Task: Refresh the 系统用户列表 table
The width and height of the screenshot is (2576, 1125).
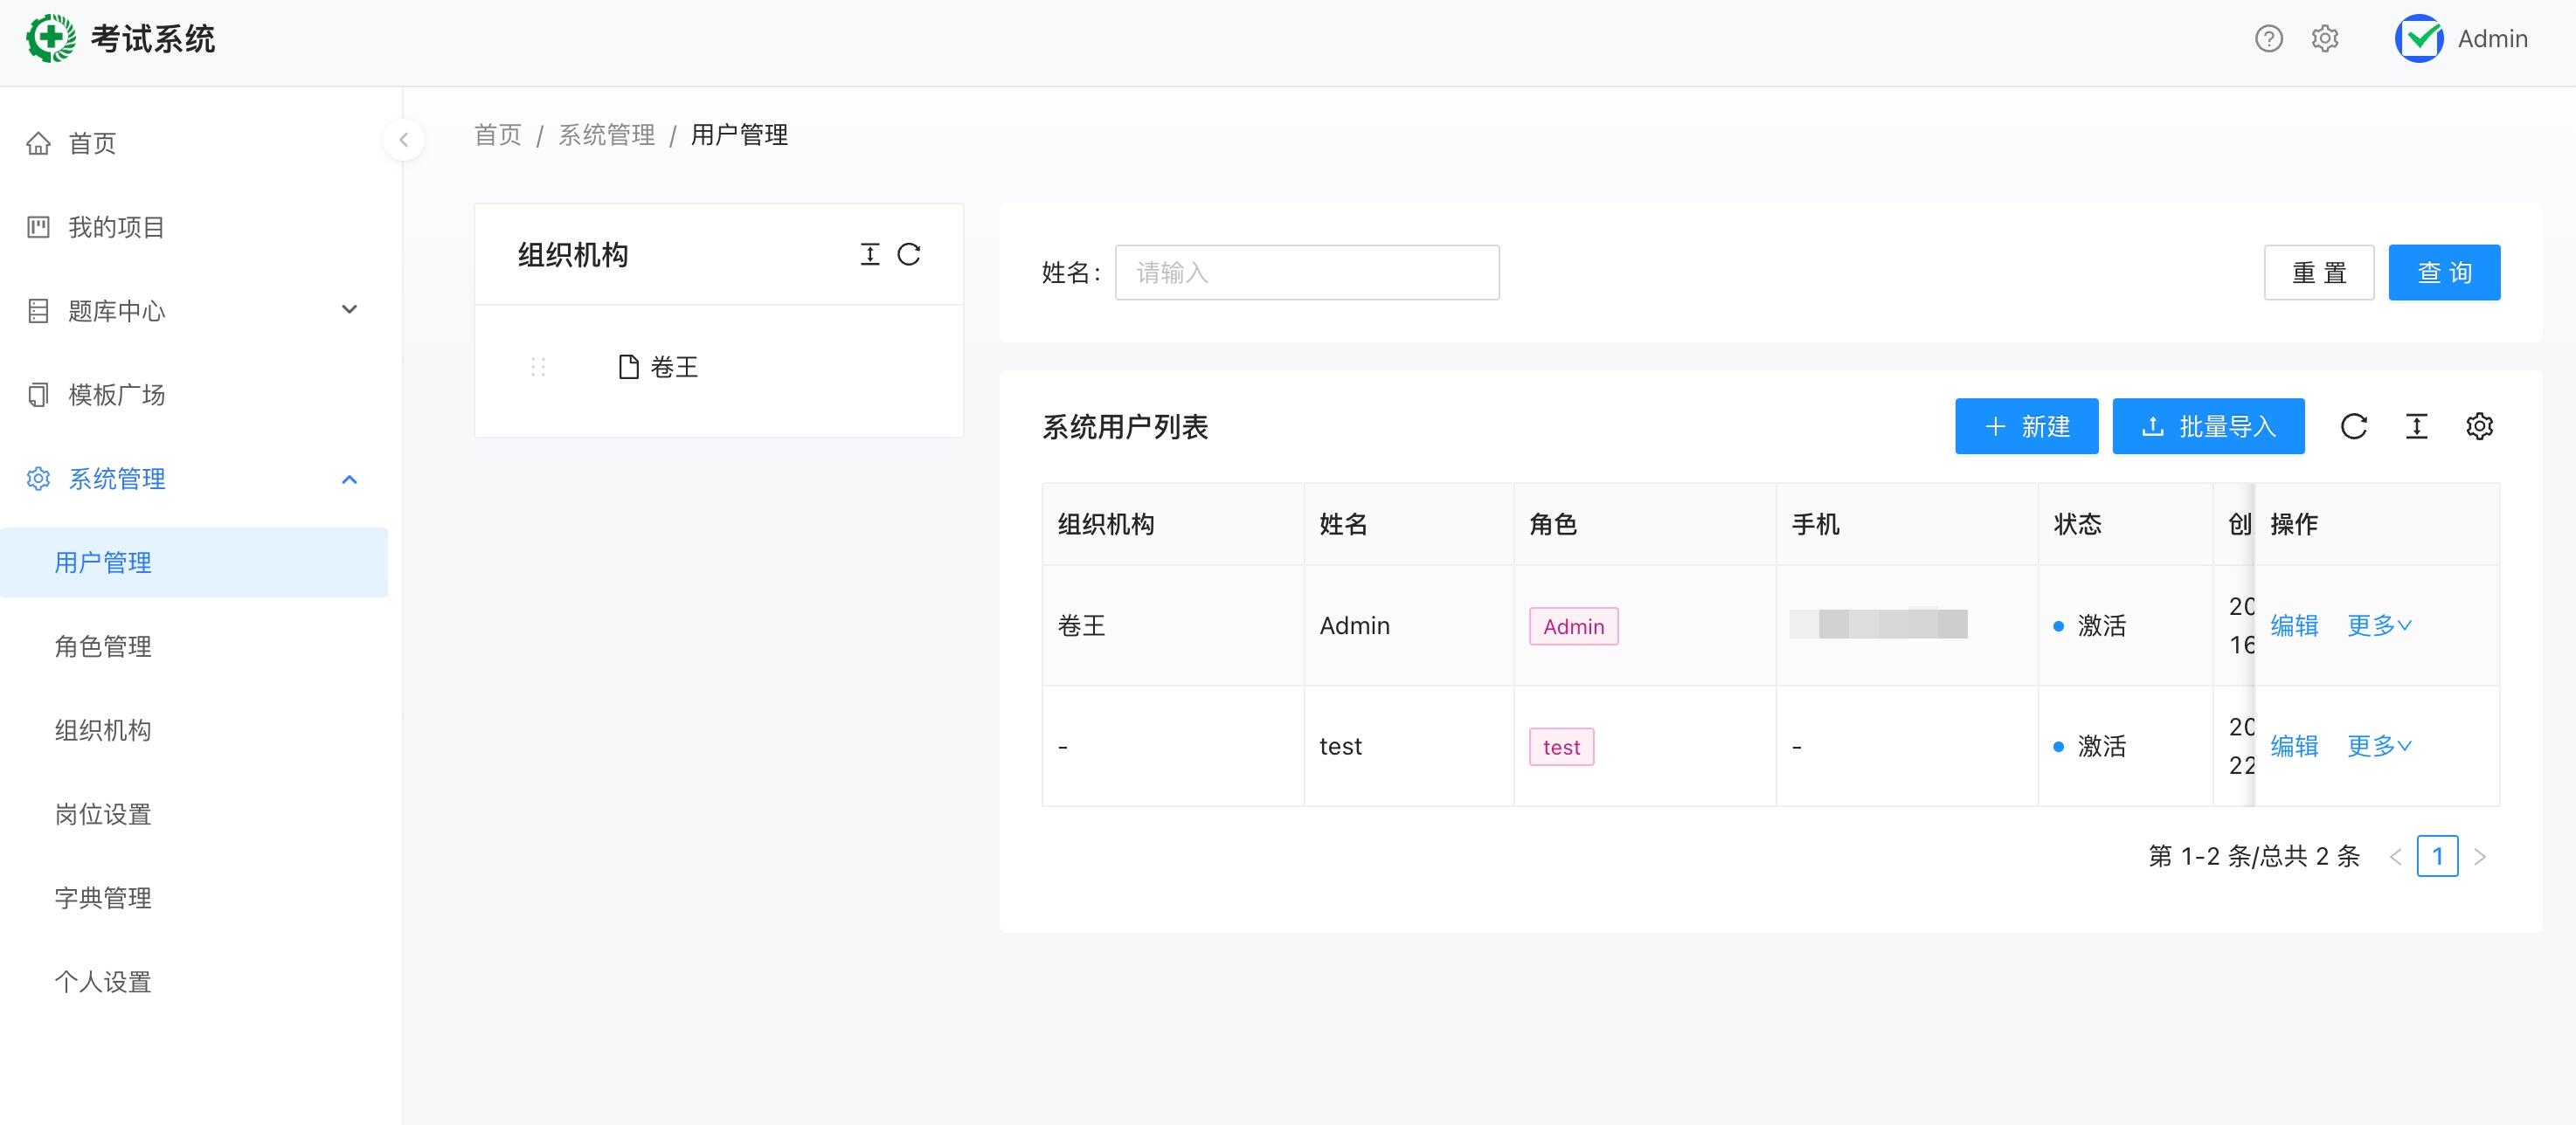Action: [2354, 427]
